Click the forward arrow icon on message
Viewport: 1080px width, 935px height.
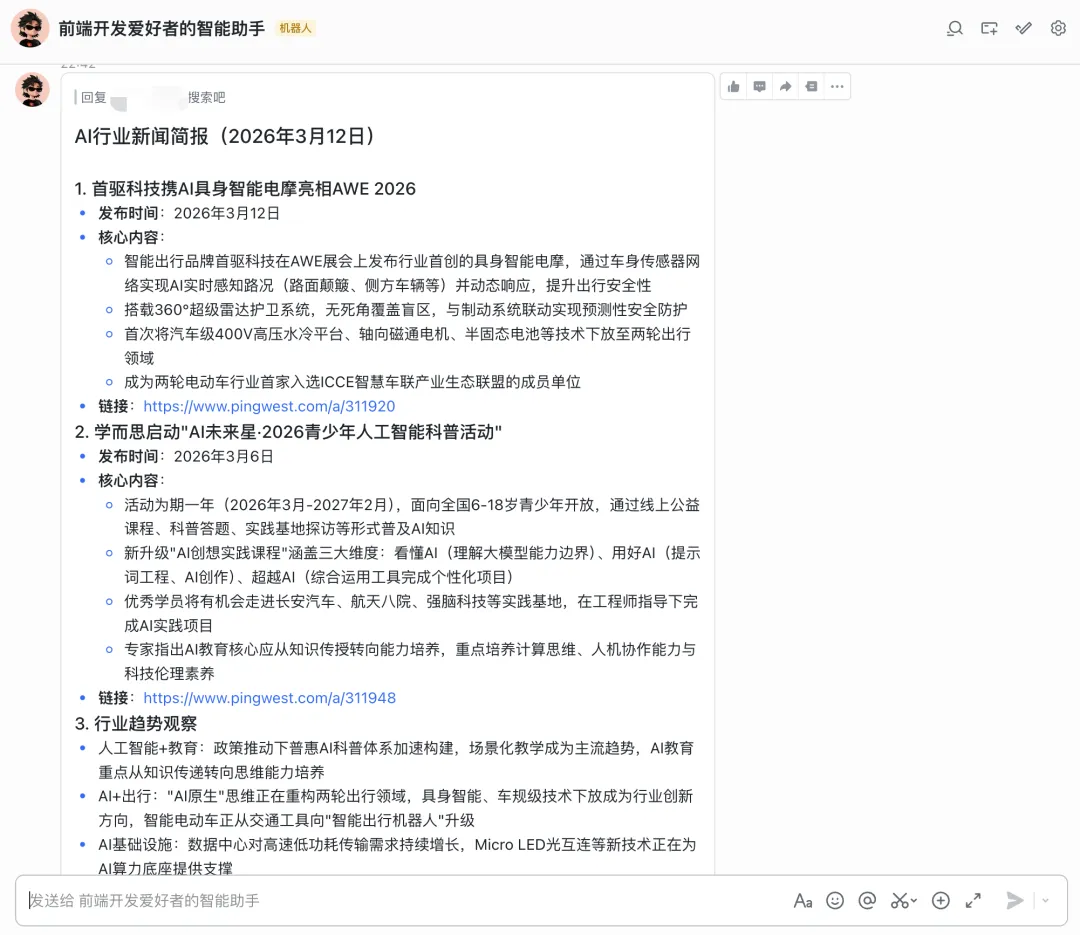[x=785, y=87]
